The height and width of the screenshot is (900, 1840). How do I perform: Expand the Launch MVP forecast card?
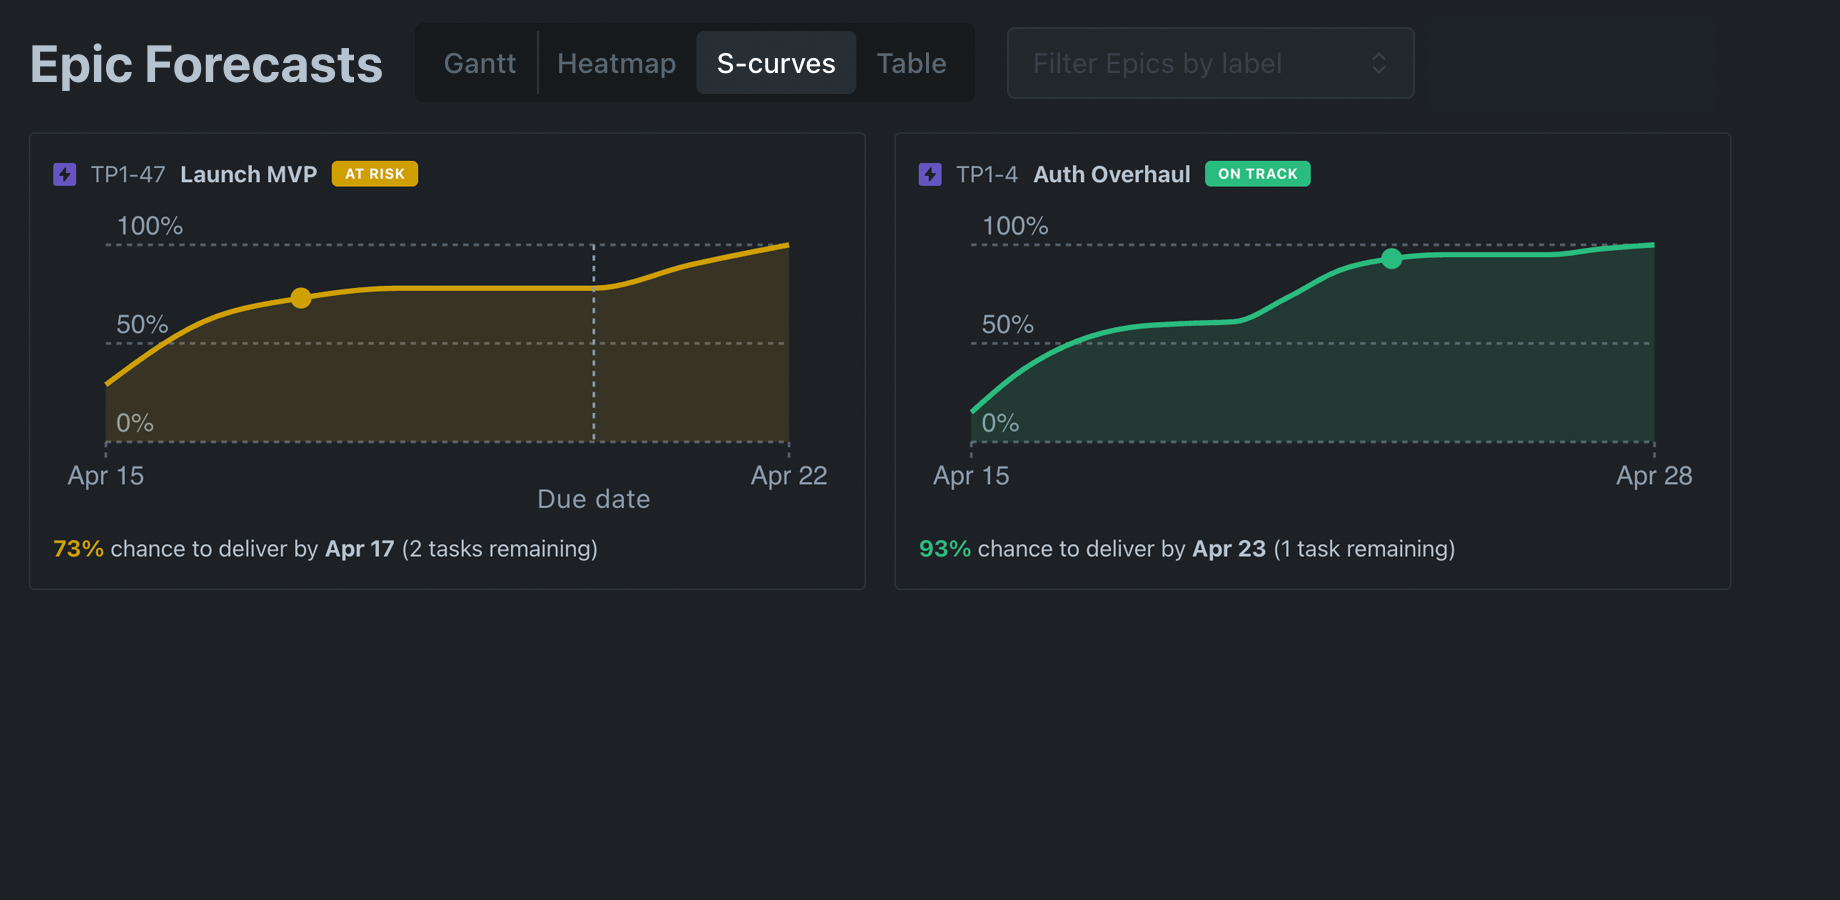pyautogui.click(x=447, y=360)
